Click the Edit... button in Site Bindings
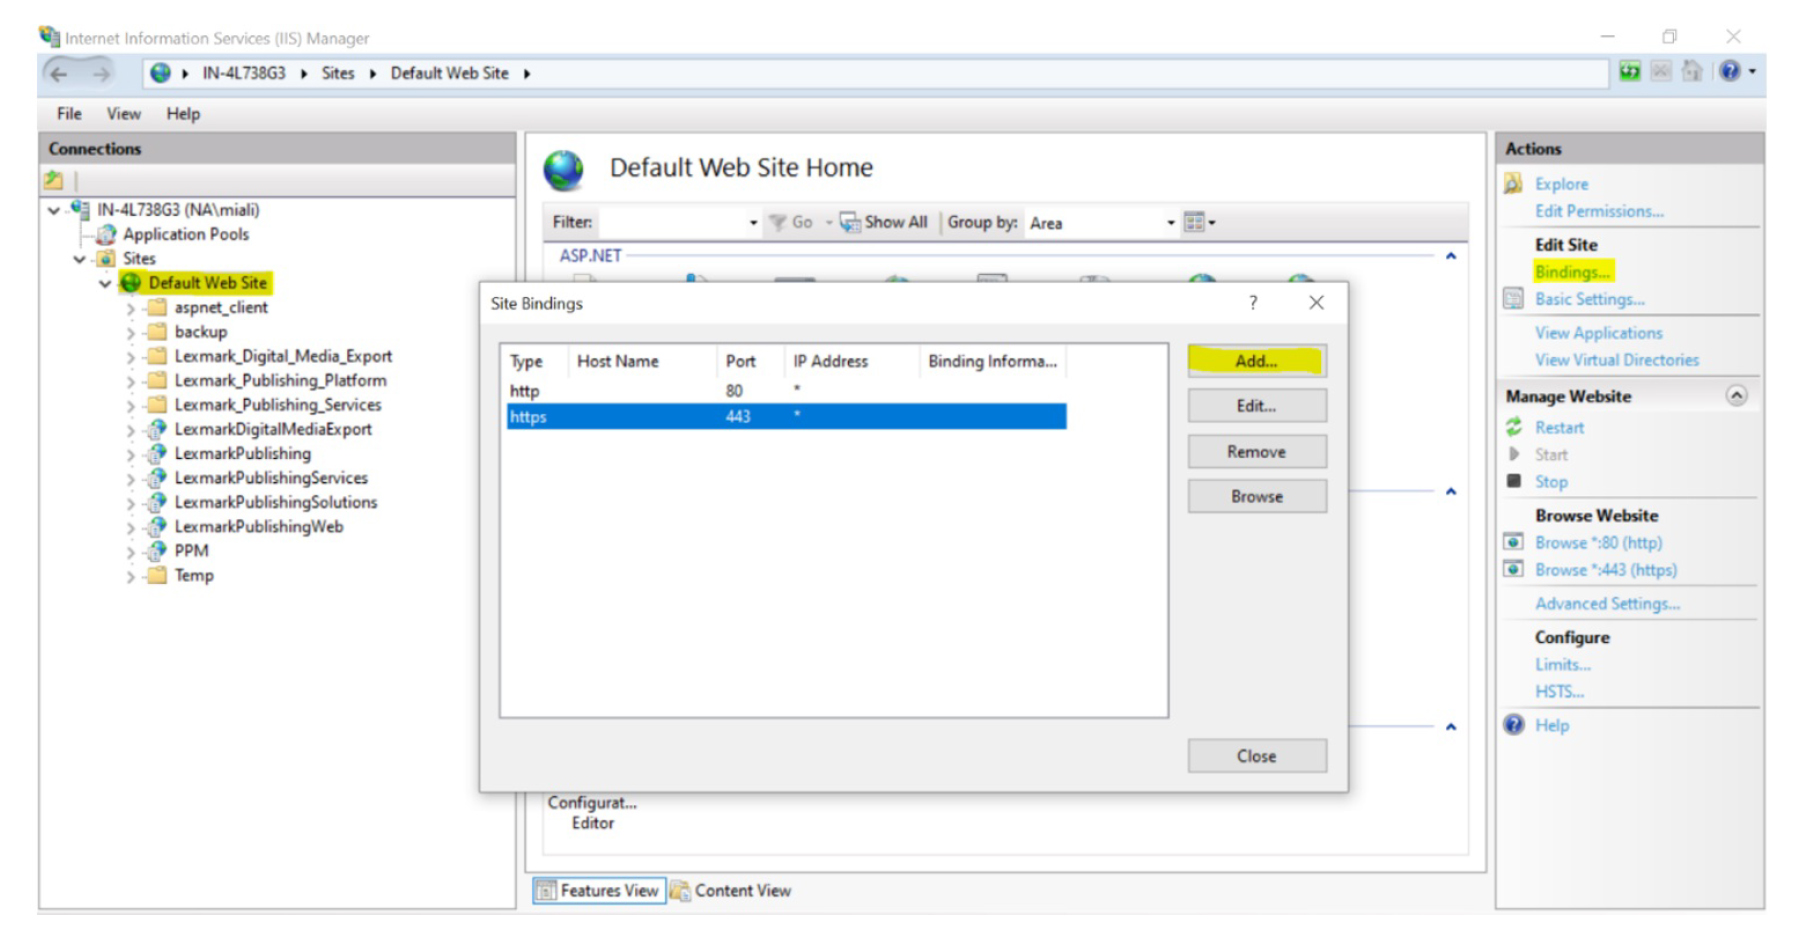The image size is (1800, 943). [x=1257, y=406]
